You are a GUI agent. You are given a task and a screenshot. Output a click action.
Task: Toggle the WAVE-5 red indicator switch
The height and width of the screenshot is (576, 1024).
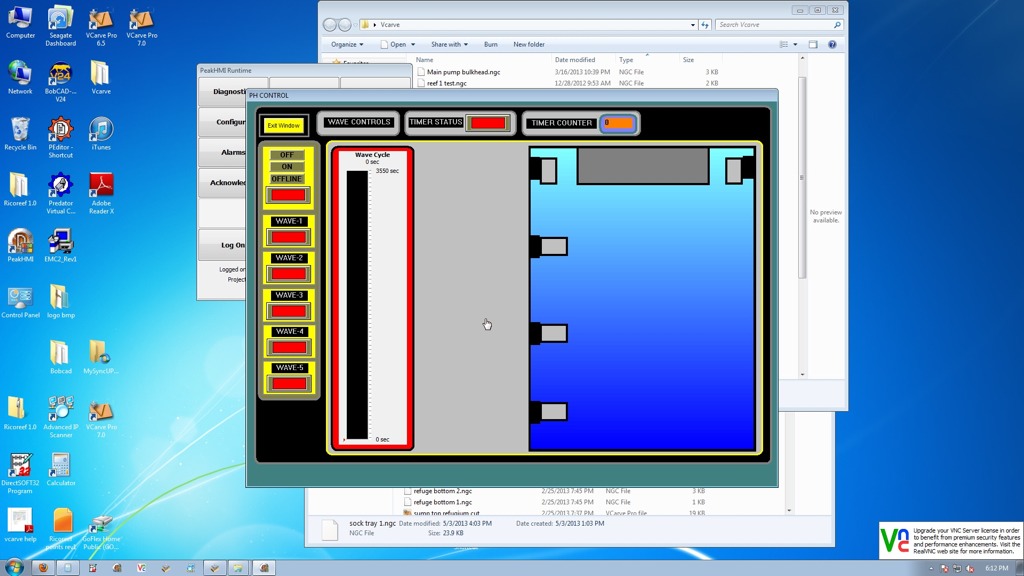point(288,383)
